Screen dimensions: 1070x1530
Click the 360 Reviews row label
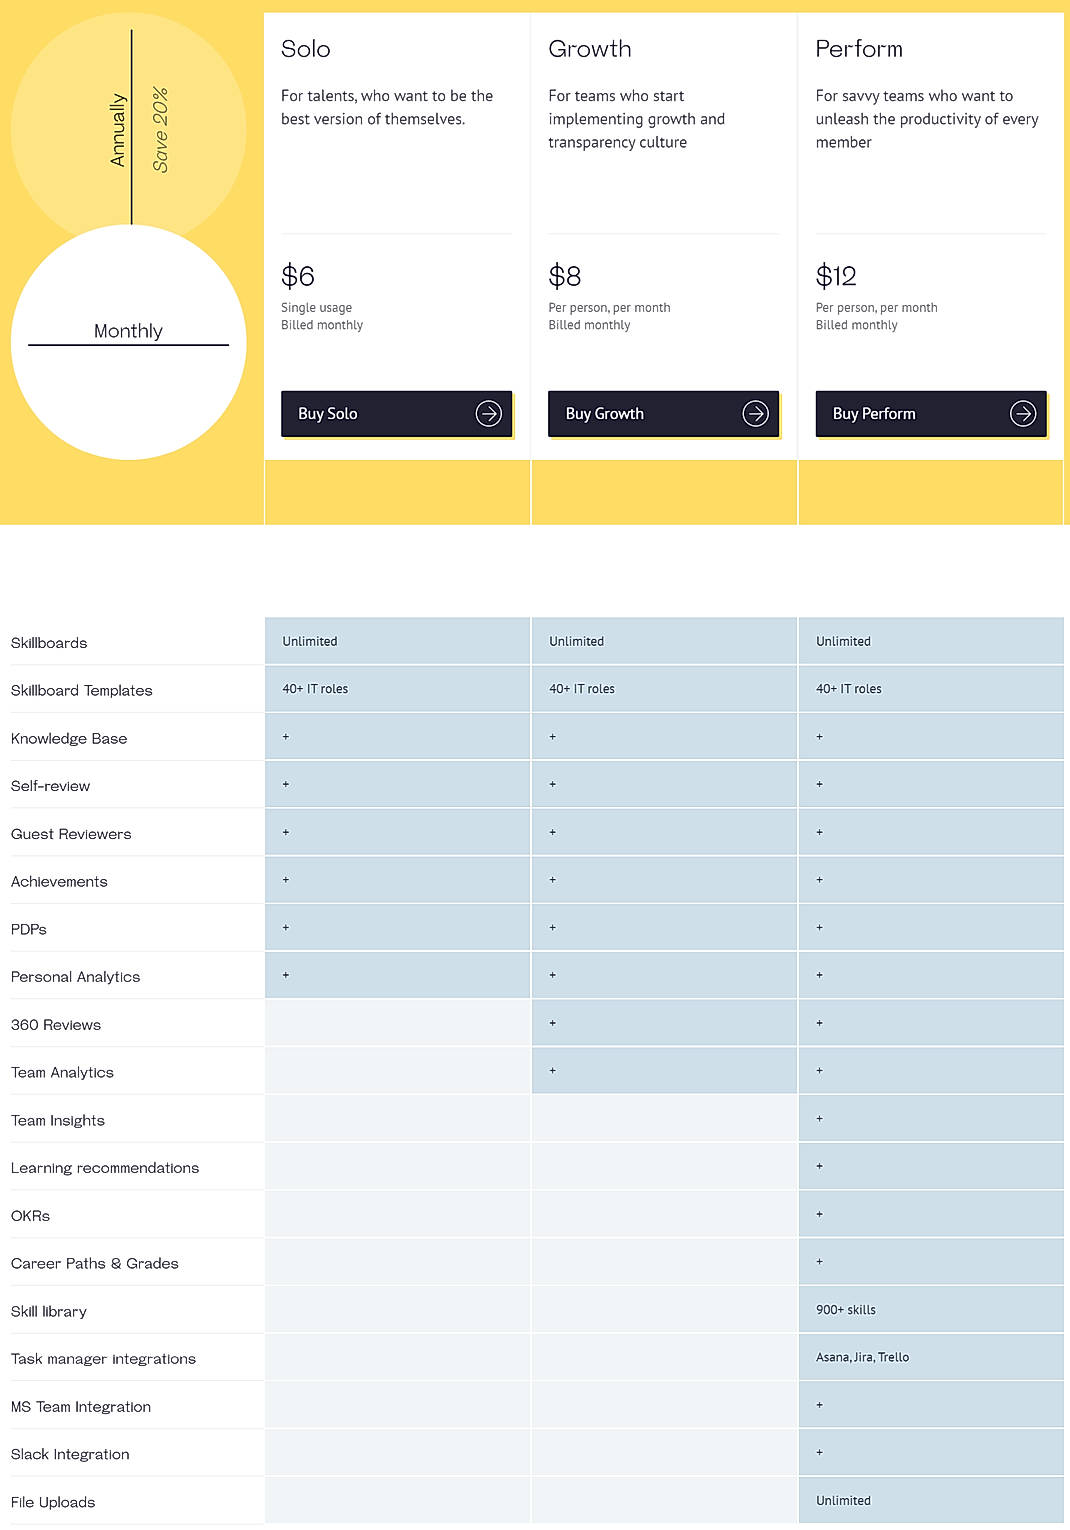[56, 1025]
